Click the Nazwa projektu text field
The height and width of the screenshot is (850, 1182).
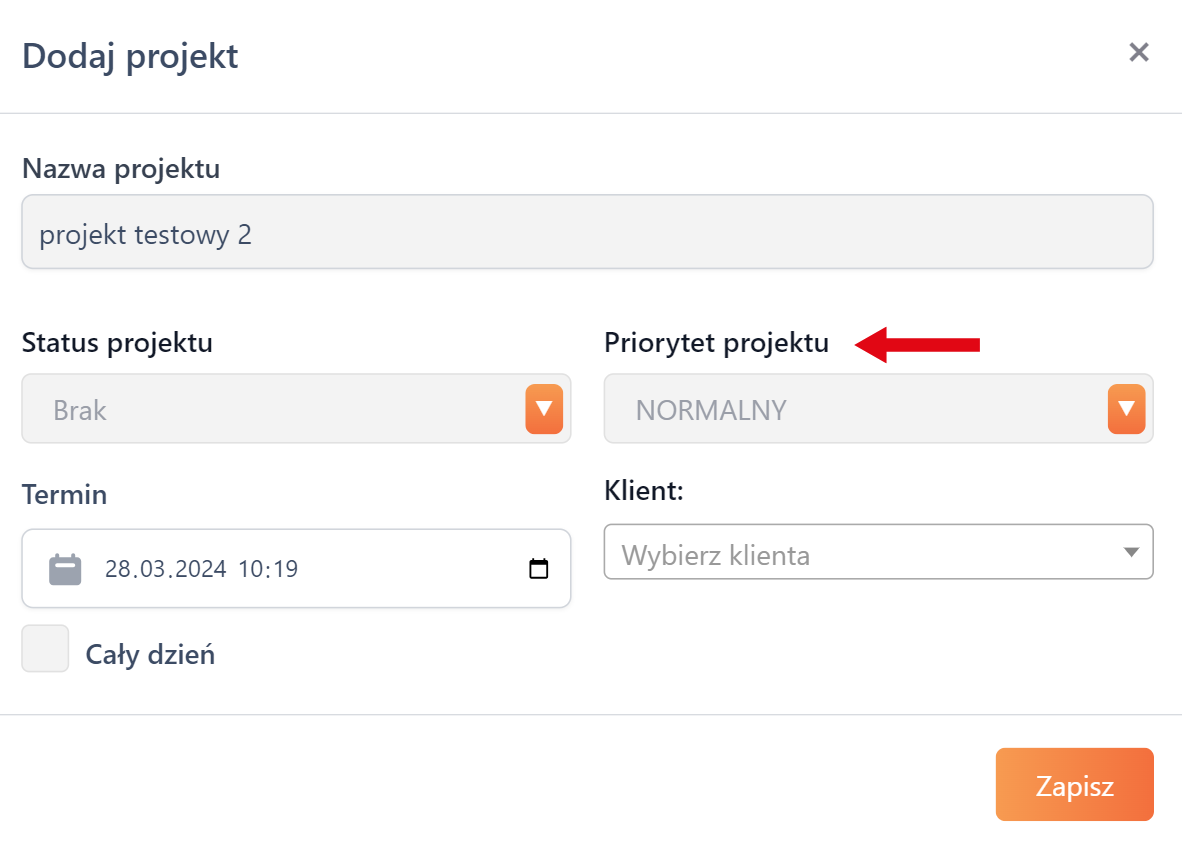pyautogui.click(x=587, y=232)
